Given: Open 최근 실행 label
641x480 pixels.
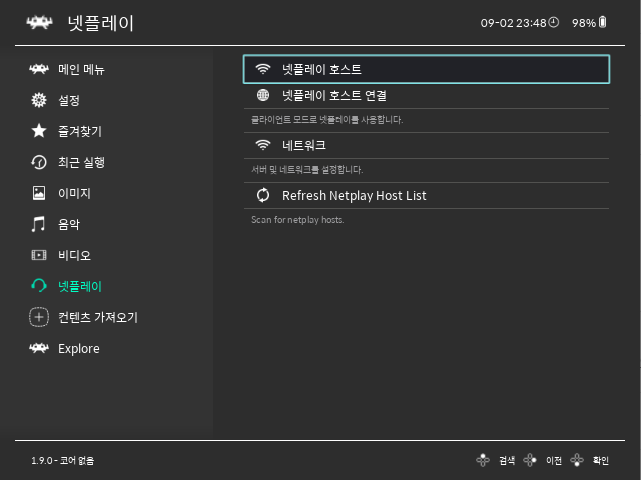Looking at the screenshot, I should pos(81,162).
